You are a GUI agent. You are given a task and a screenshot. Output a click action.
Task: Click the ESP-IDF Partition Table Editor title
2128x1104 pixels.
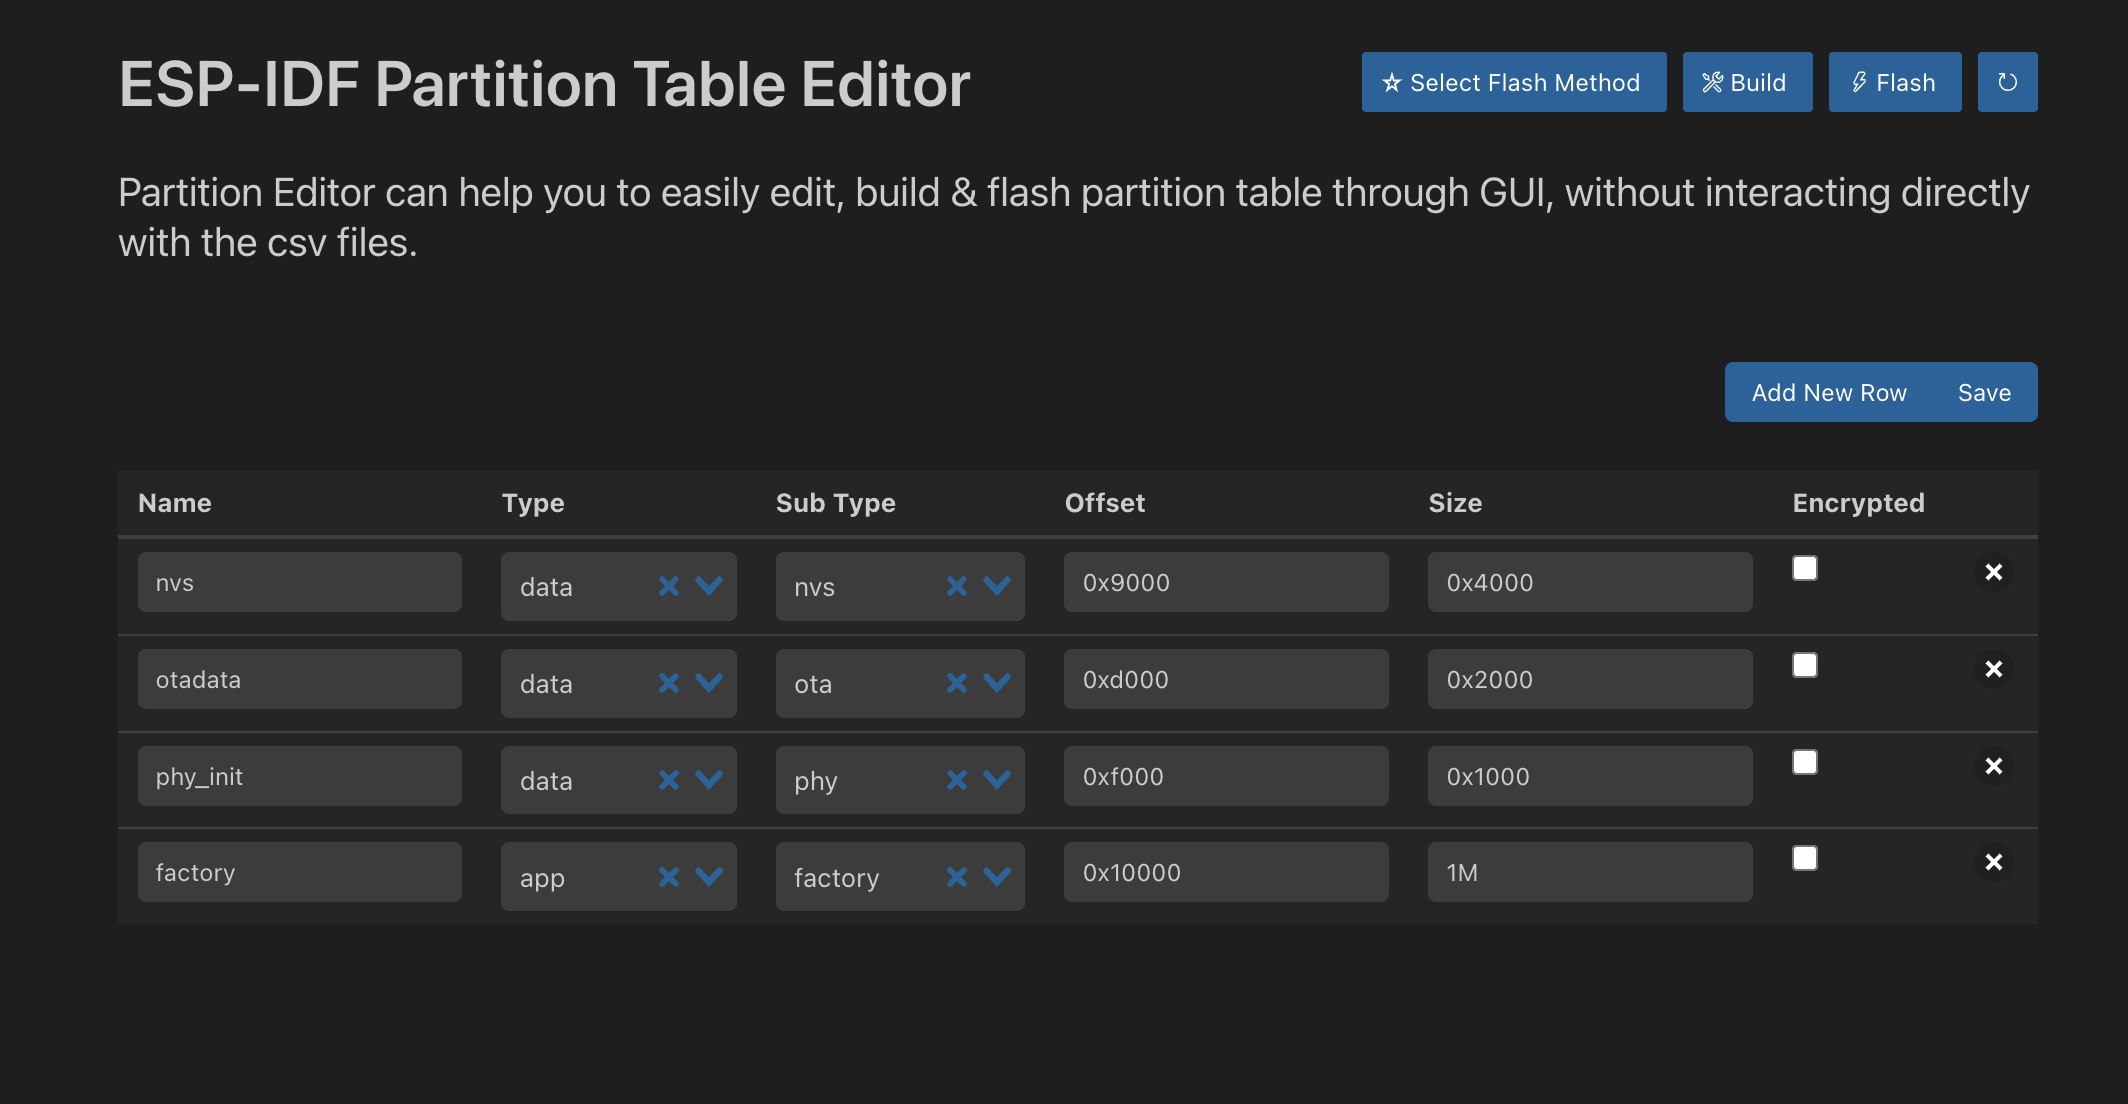[x=544, y=84]
